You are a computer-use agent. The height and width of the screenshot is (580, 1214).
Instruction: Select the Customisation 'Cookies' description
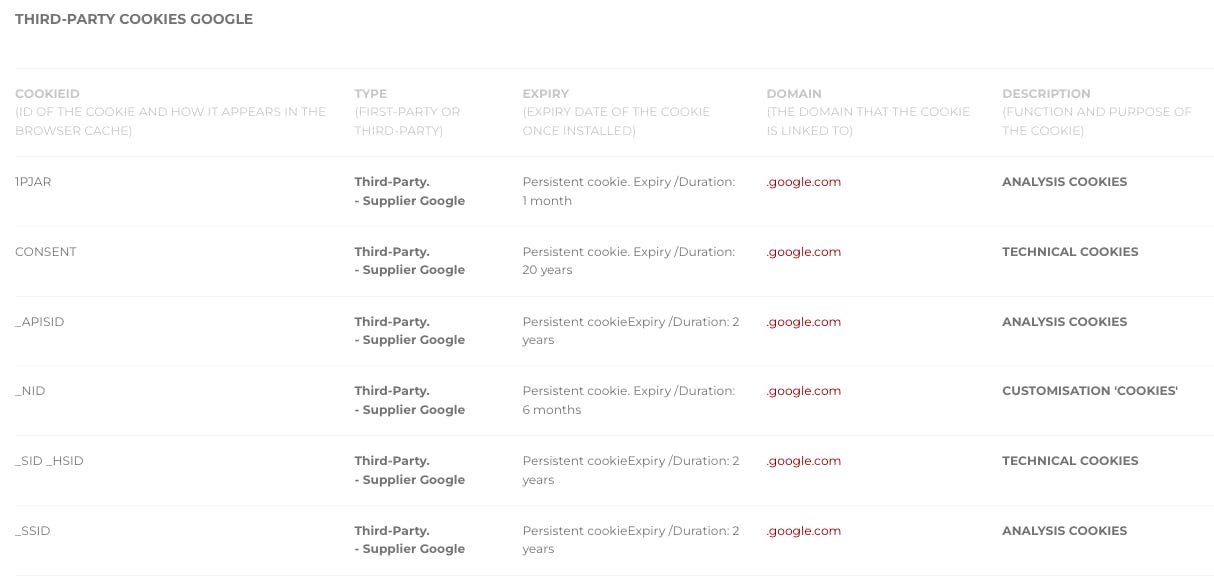1090,391
